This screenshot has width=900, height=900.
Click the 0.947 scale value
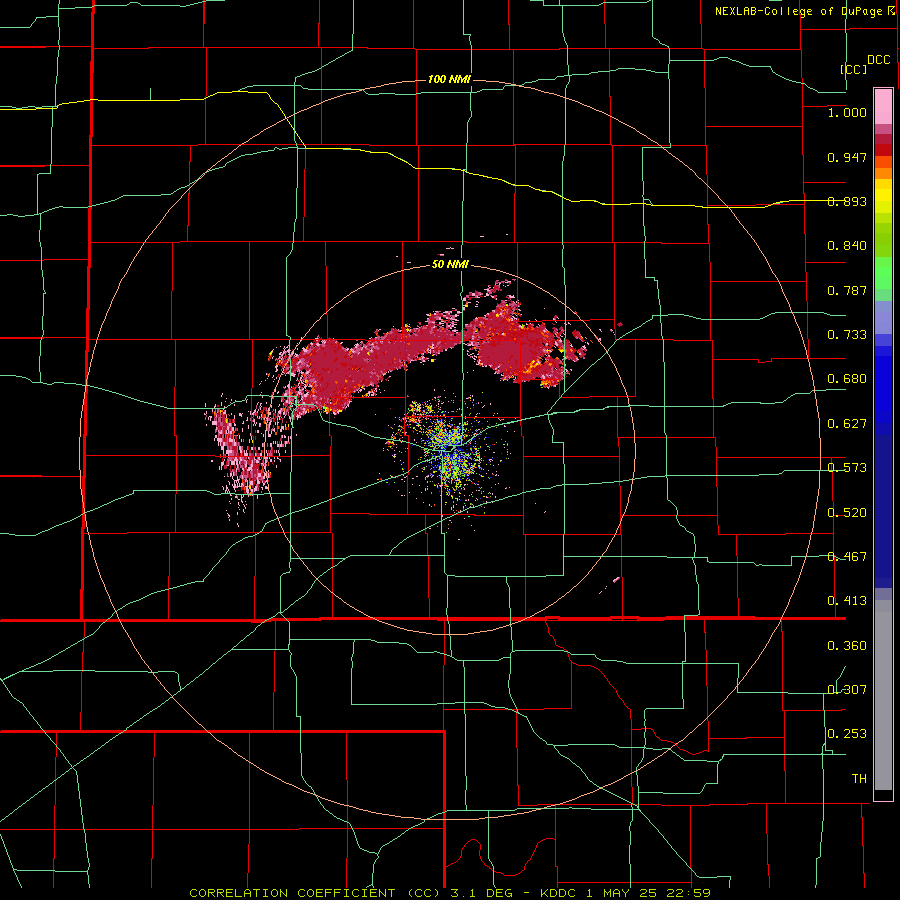[x=847, y=157]
